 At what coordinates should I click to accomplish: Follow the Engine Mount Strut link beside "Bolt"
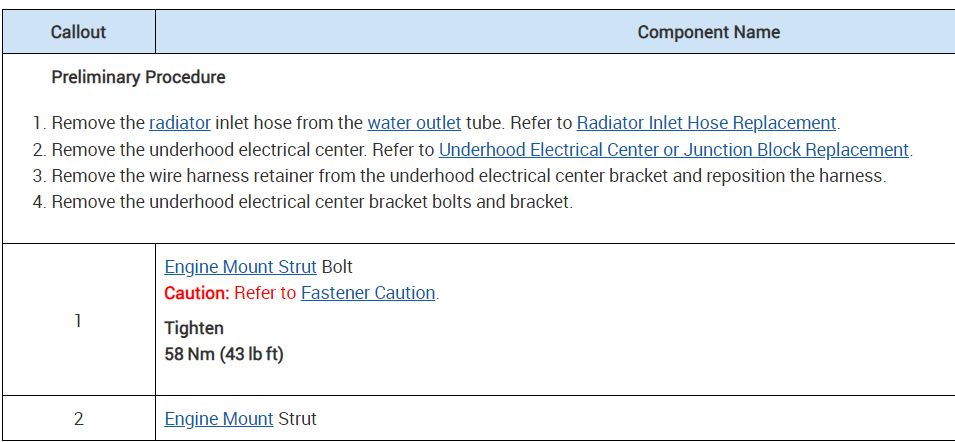(x=240, y=267)
